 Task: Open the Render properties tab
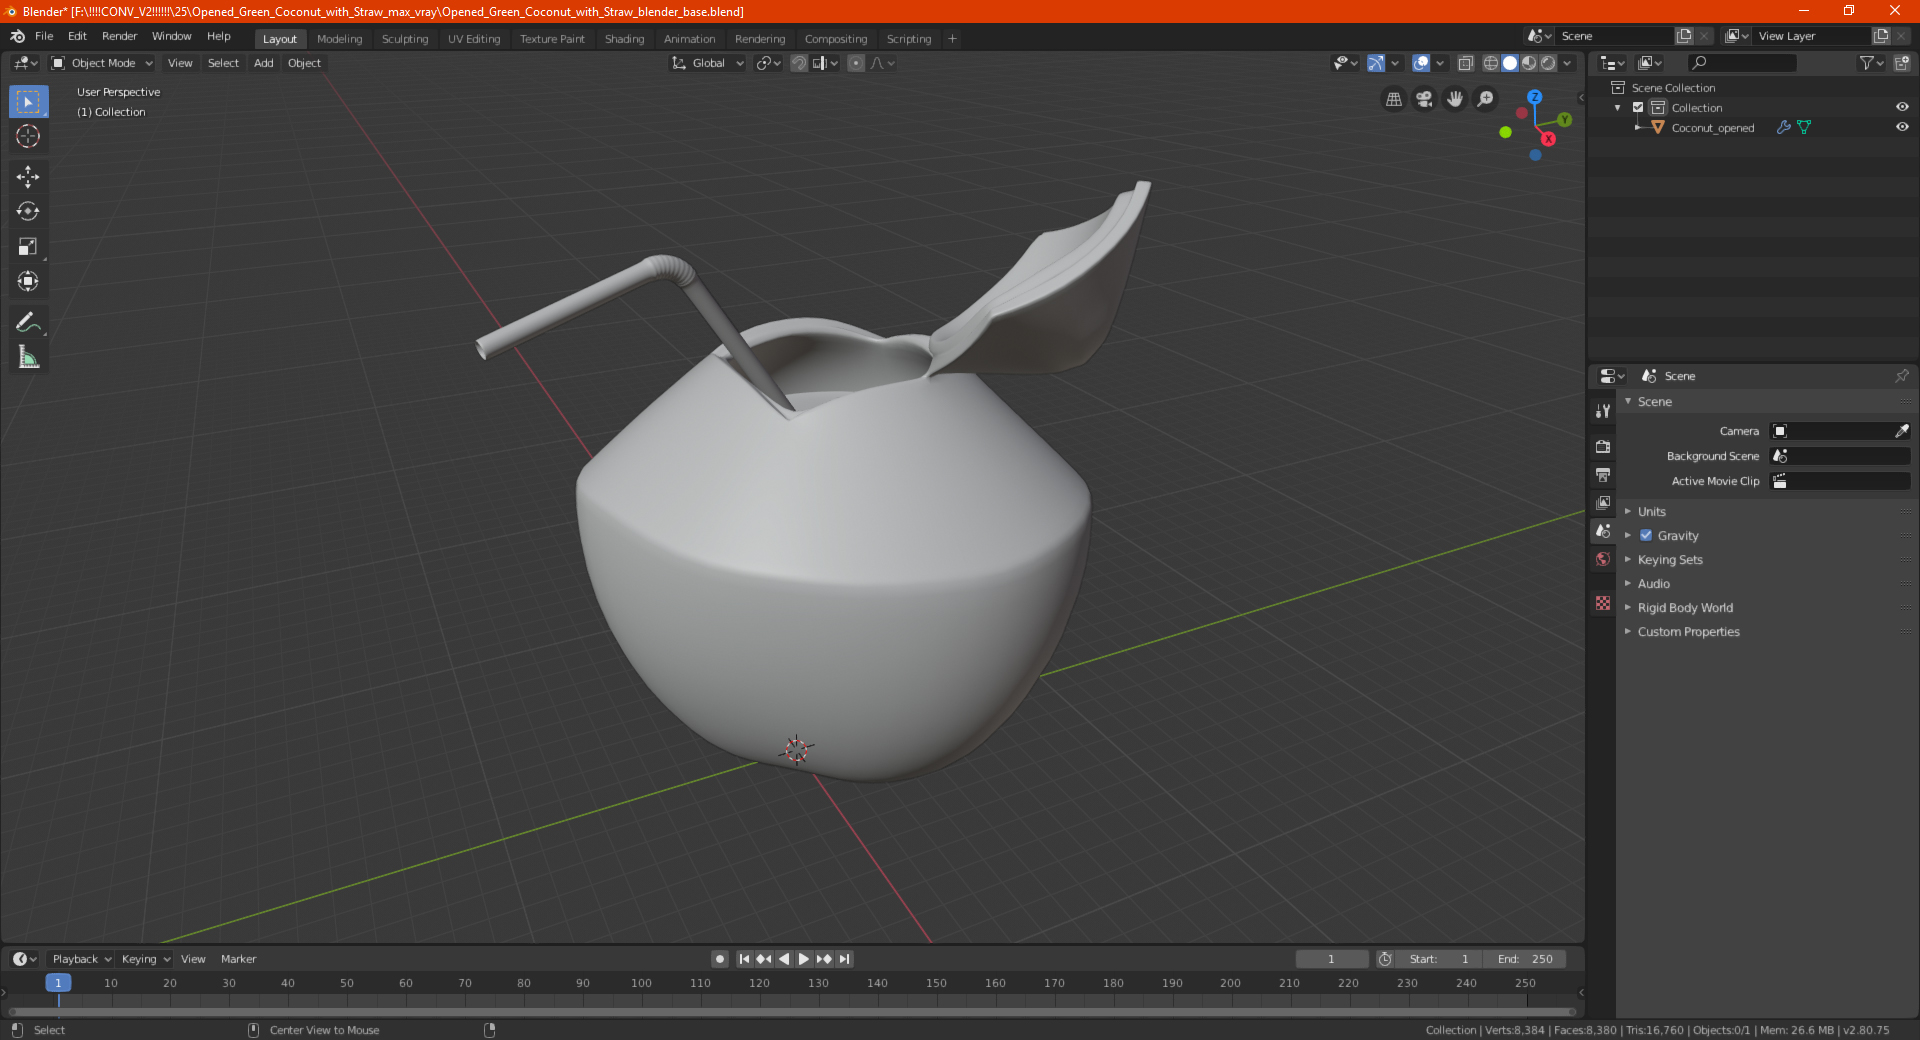1603,446
